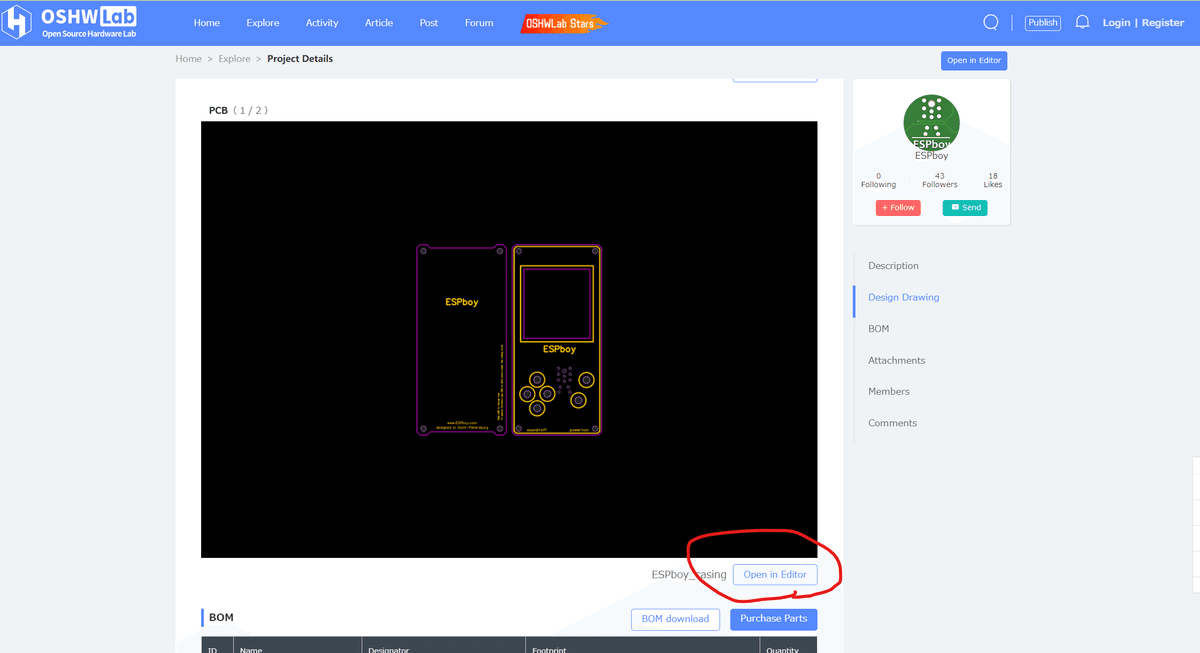Image resolution: width=1200 pixels, height=653 pixels.
Task: Open the notifications bell icon
Action: (1082, 22)
